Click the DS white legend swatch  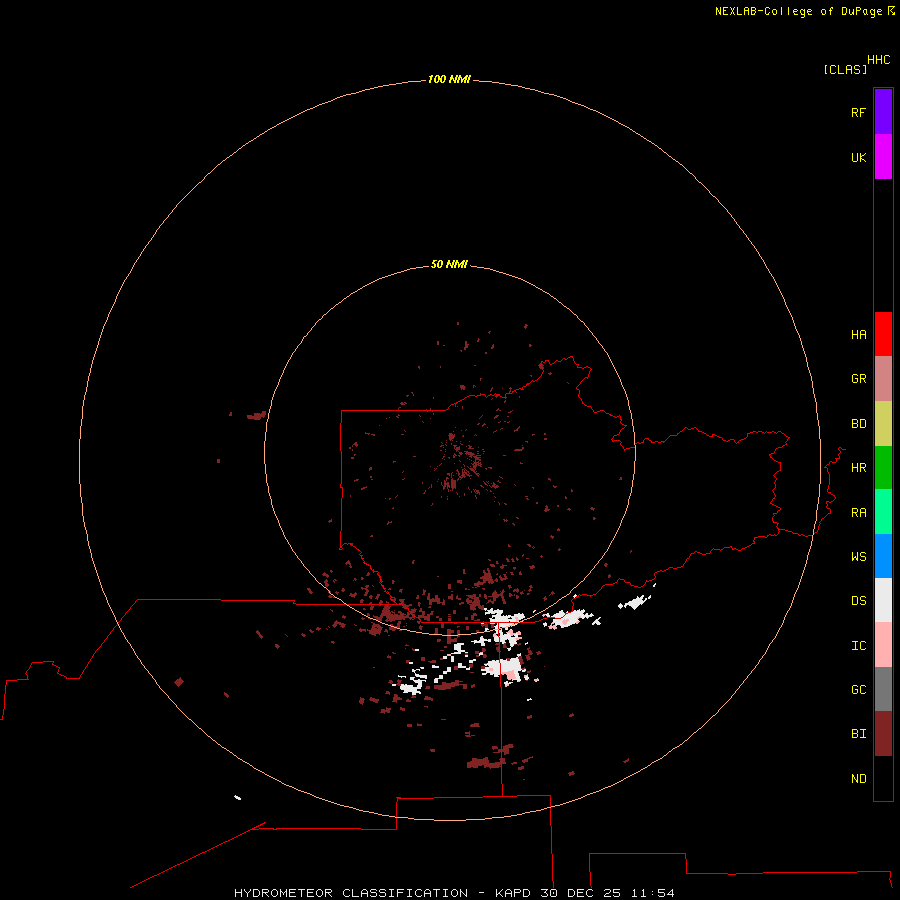point(883,600)
